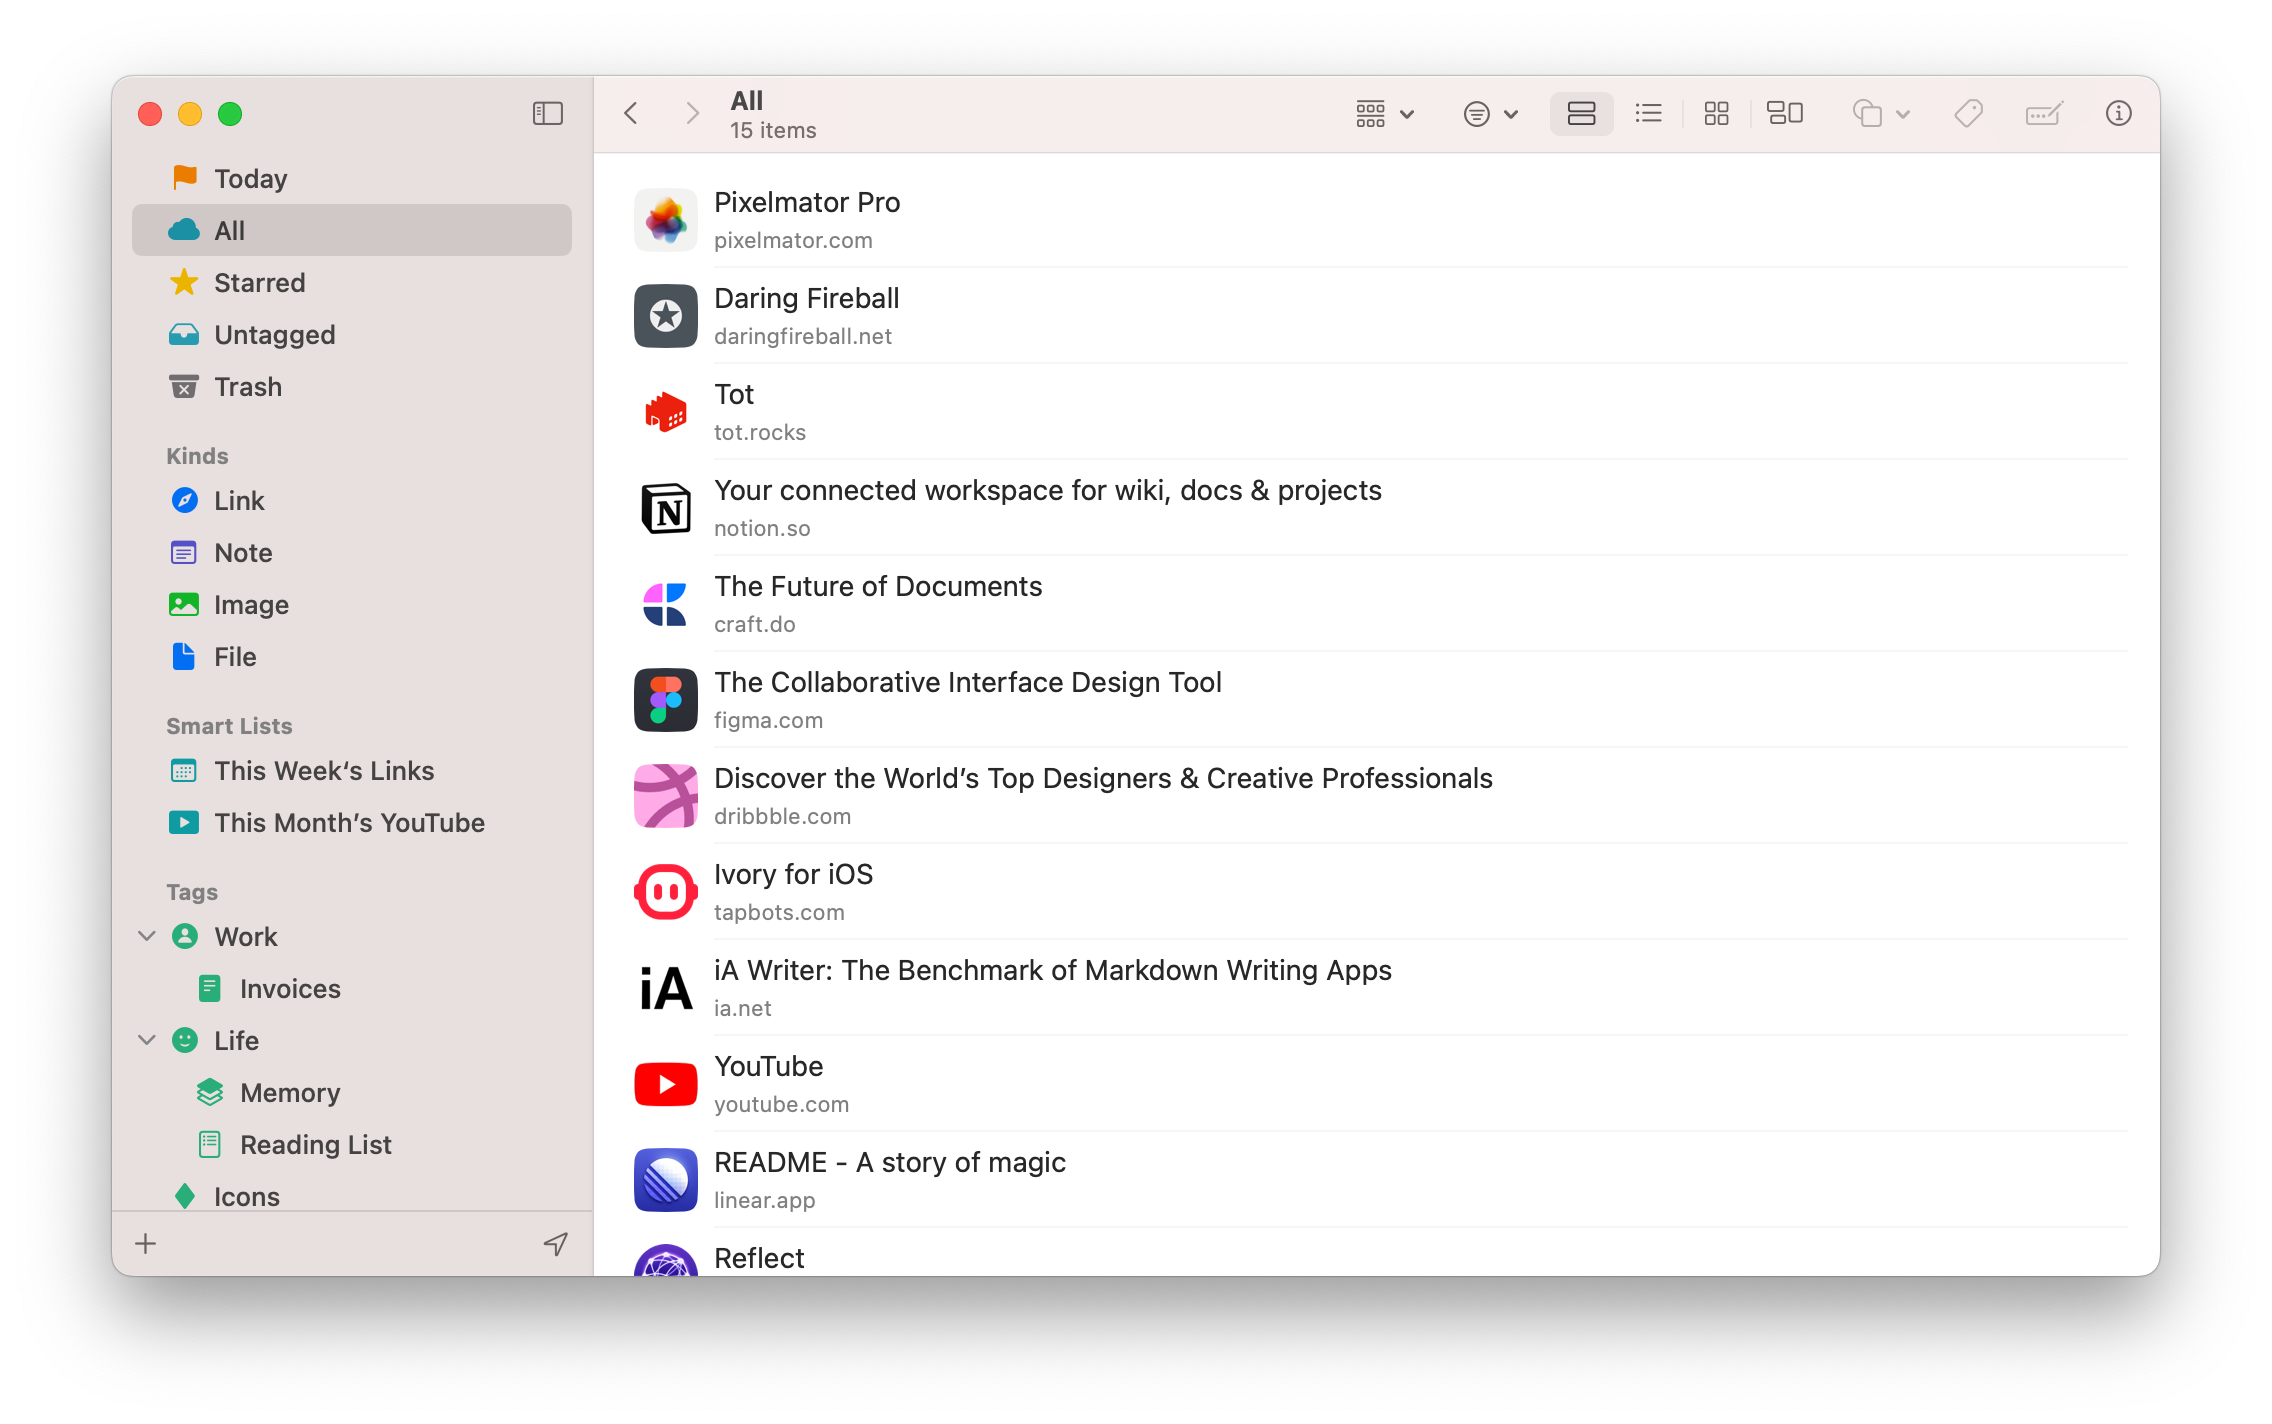Toggle the sidebar visibility
2272x1424 pixels.
(x=547, y=113)
